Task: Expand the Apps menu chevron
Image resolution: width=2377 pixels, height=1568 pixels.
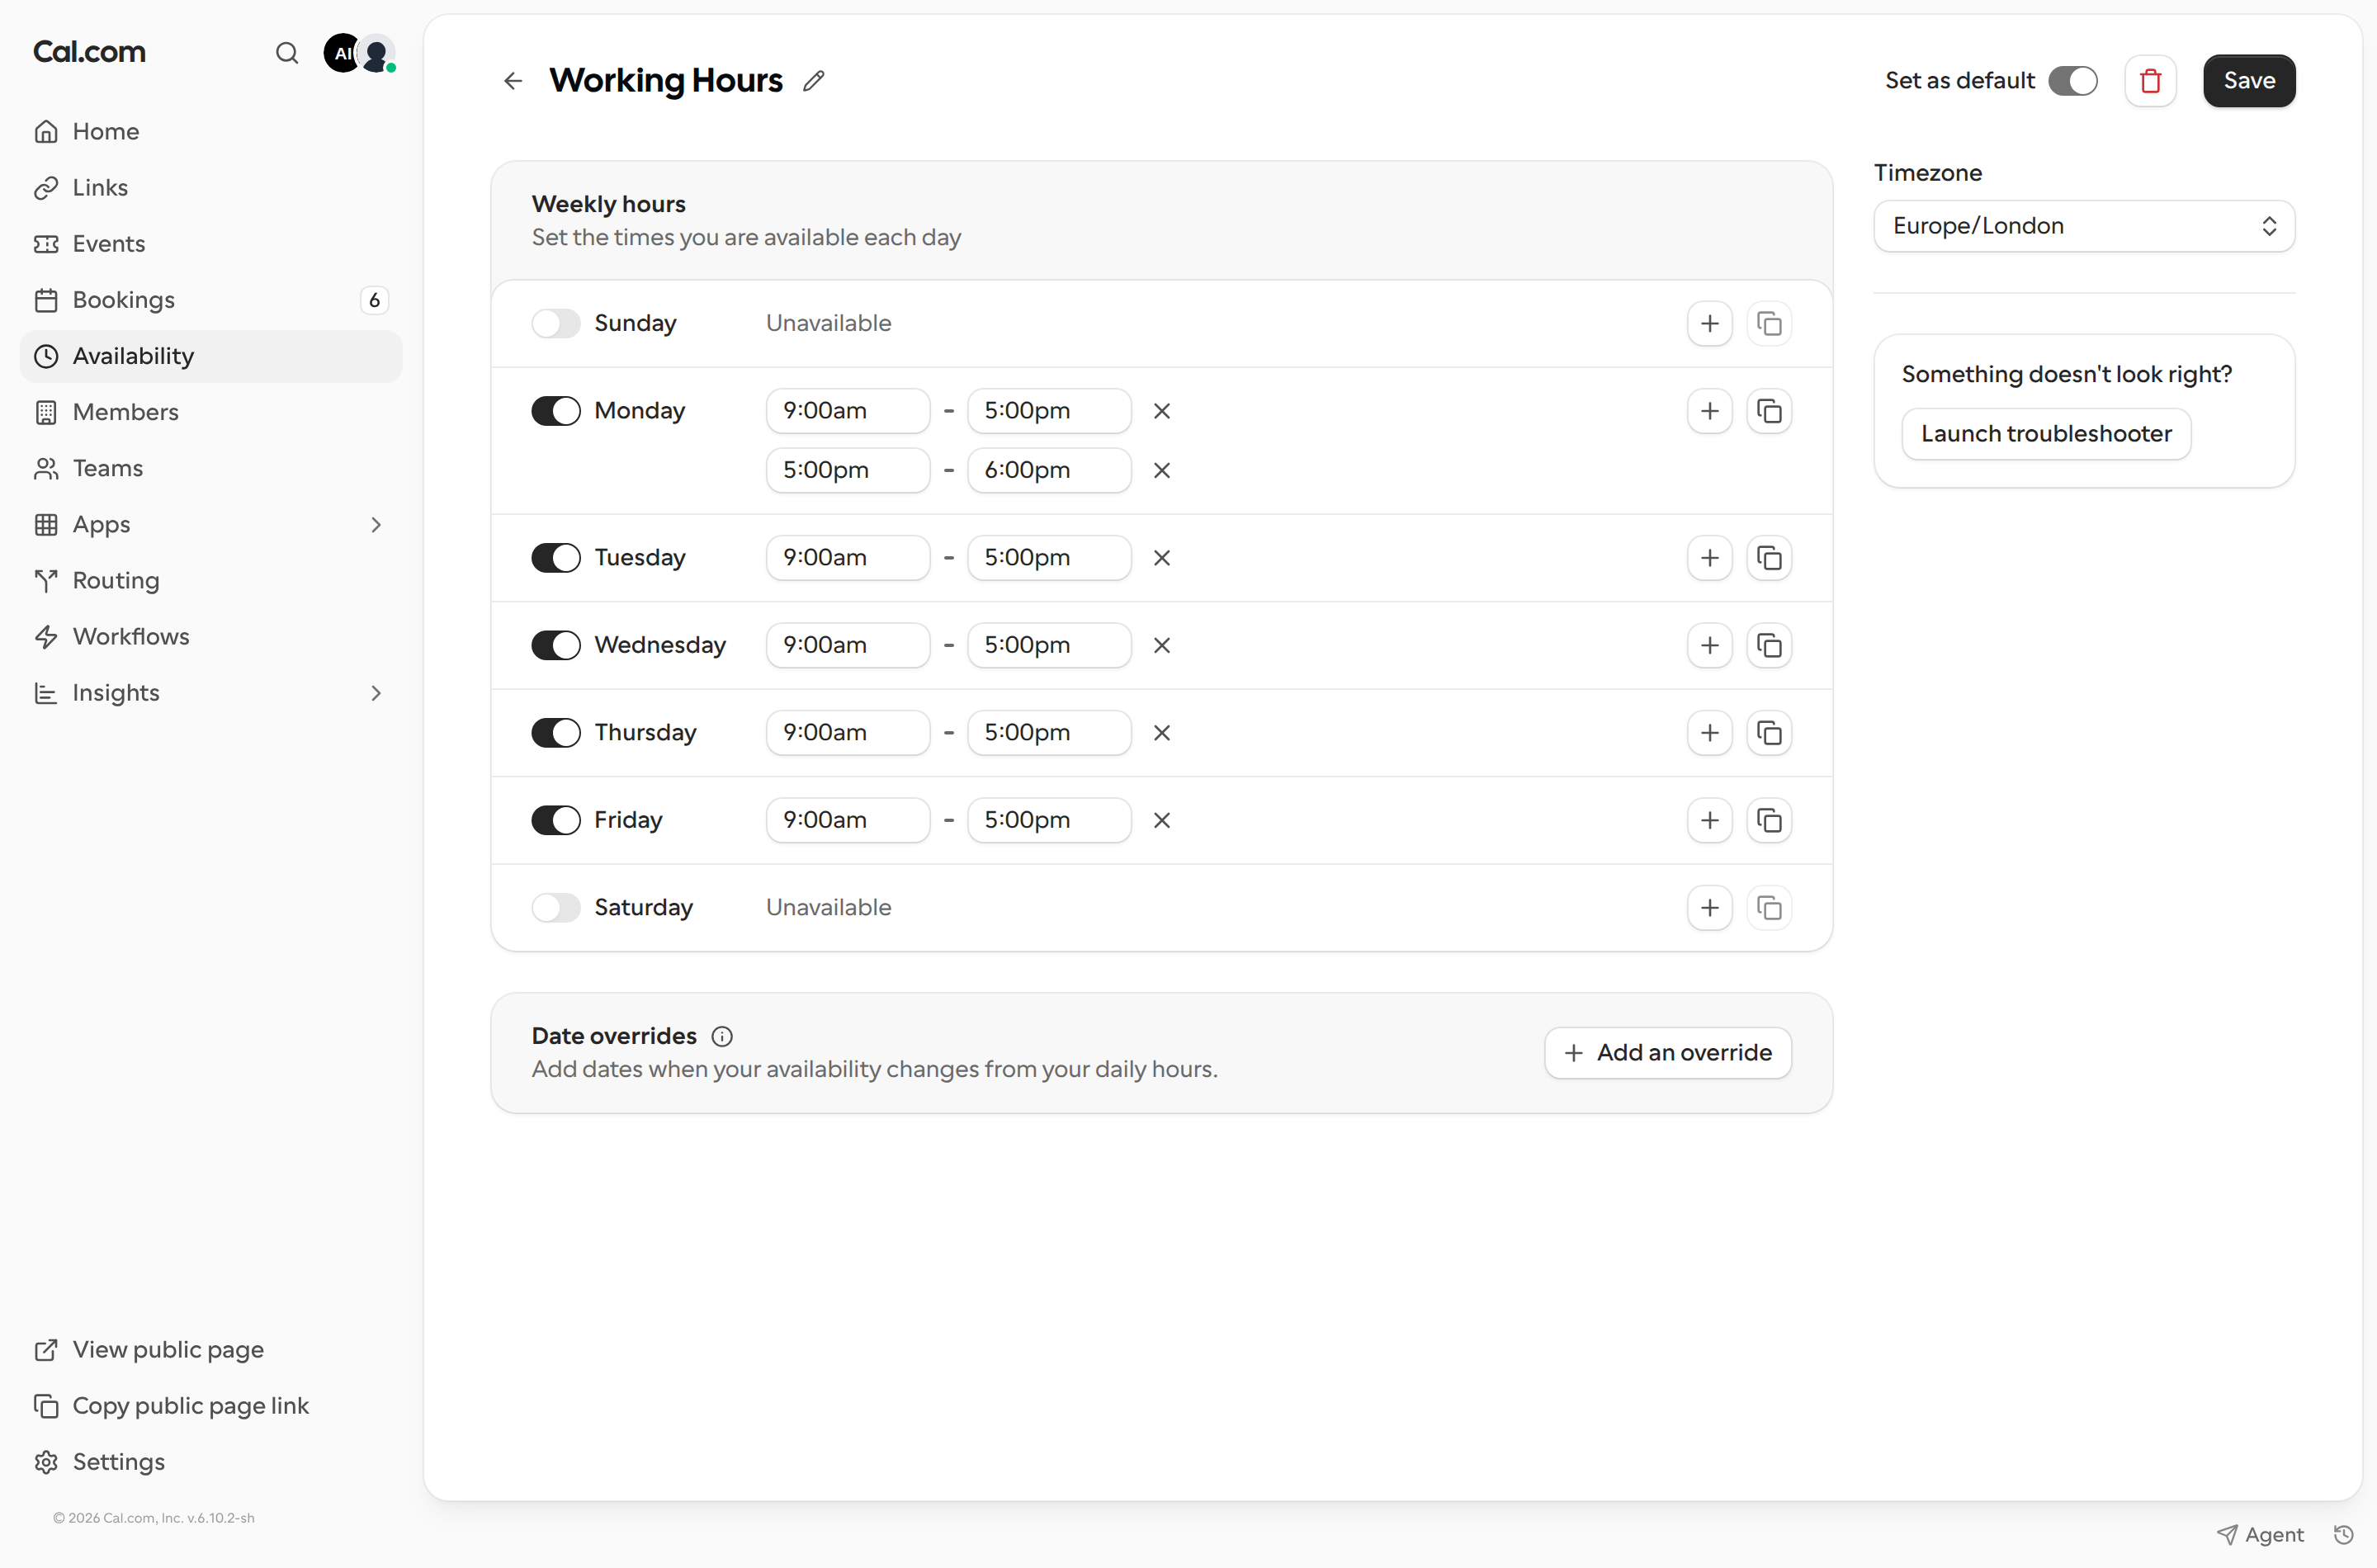Action: click(376, 525)
